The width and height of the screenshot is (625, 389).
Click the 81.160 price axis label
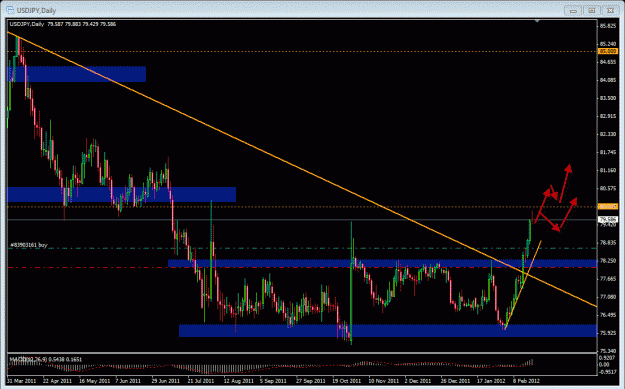coord(608,170)
